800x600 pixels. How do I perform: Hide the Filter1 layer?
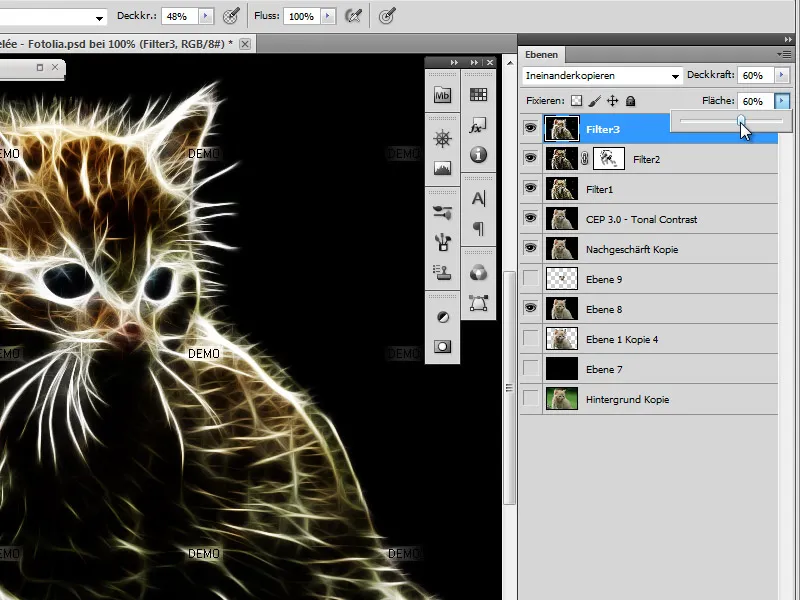pyautogui.click(x=531, y=189)
